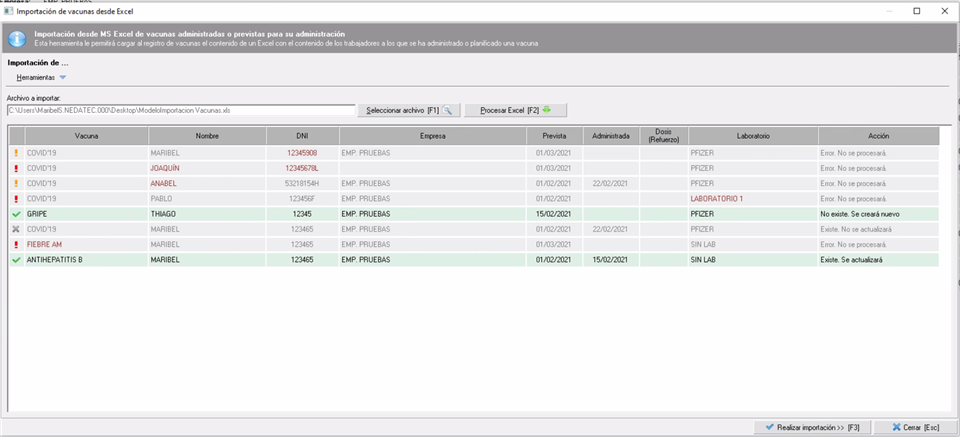Click the DNI column header
The image size is (960, 437).
303,135
